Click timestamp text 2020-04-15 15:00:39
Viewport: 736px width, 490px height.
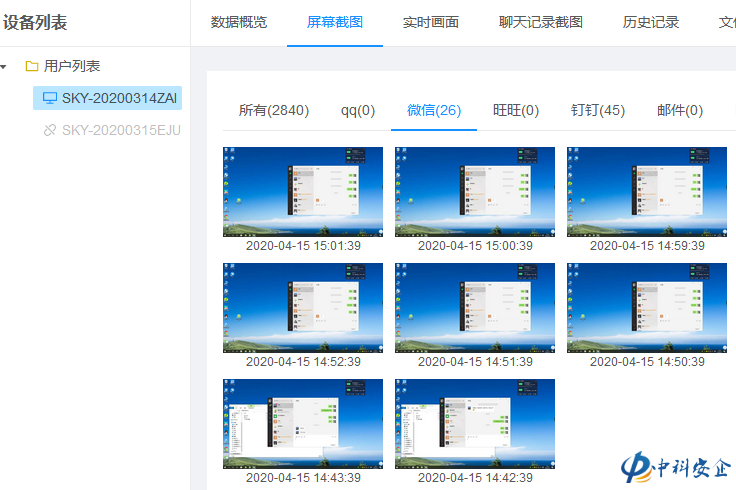pos(475,245)
